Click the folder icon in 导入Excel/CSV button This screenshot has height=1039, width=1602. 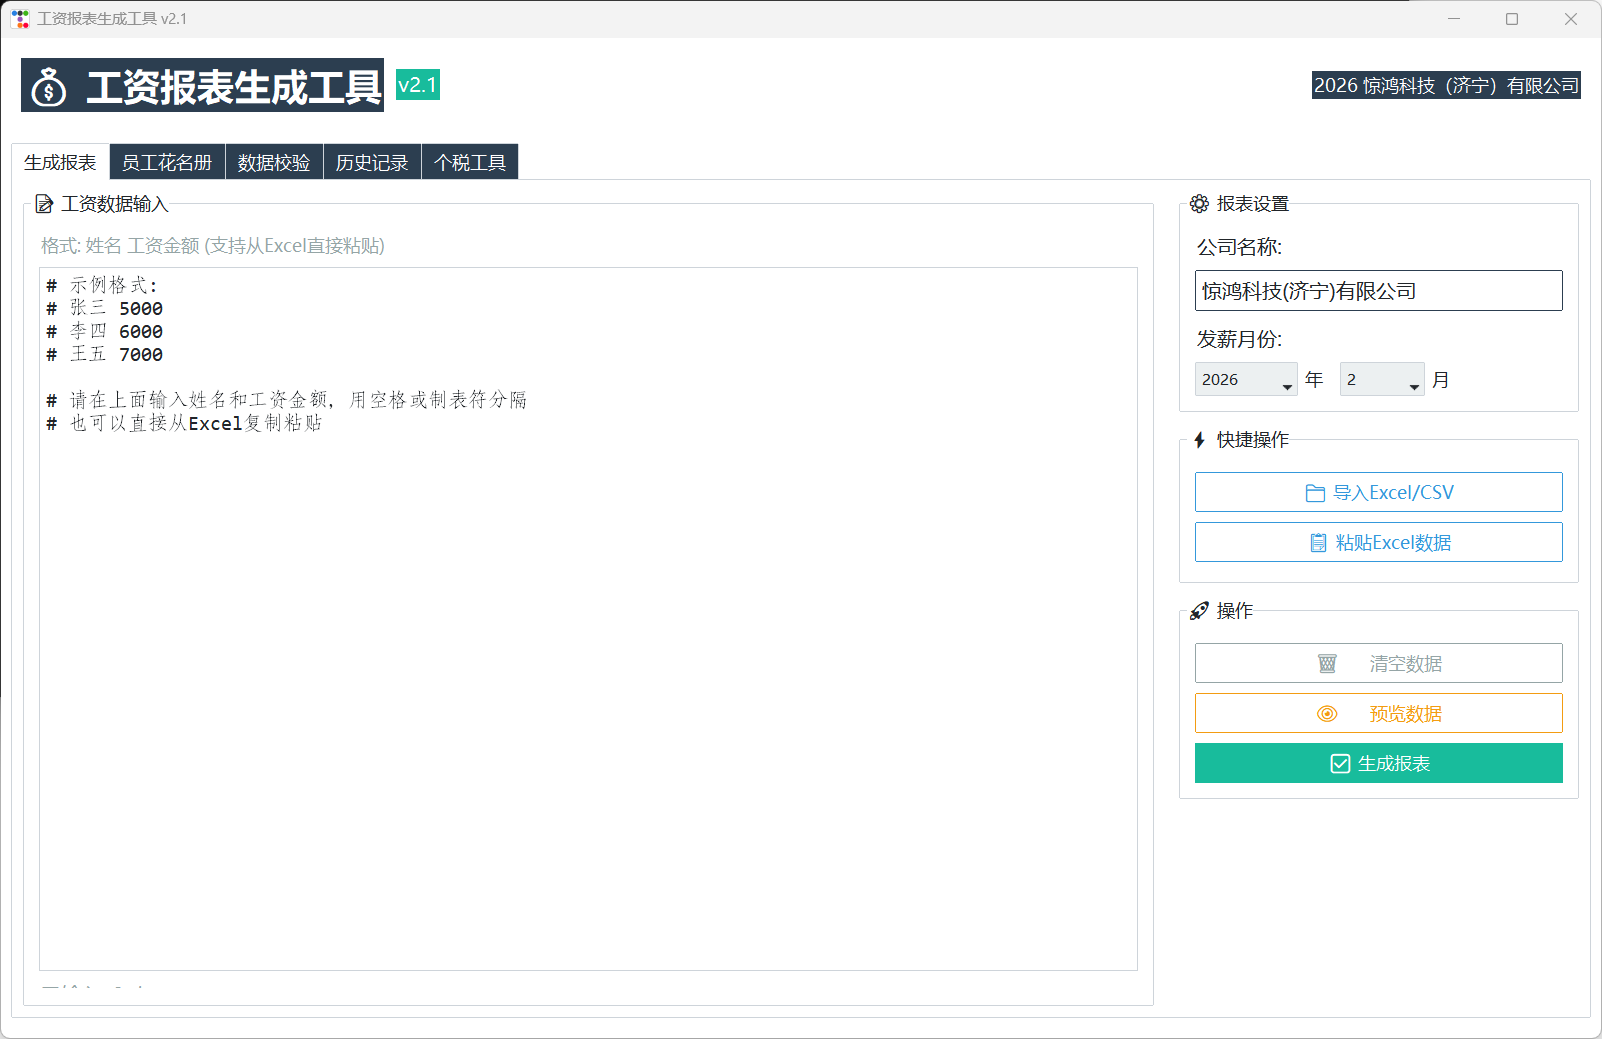1317,491
